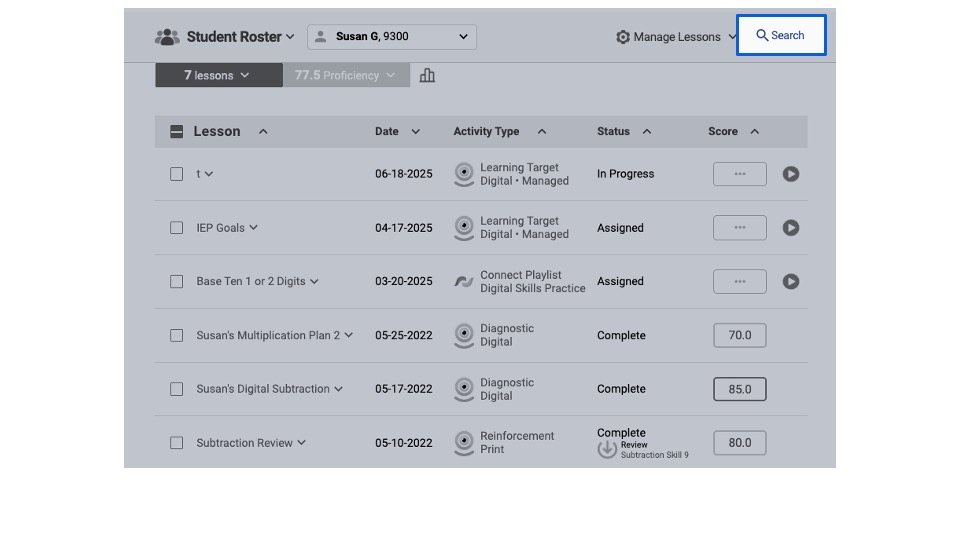This screenshot has width=960, height=540.
Task: Play the IEP Goals lesson
Action: pos(790,228)
